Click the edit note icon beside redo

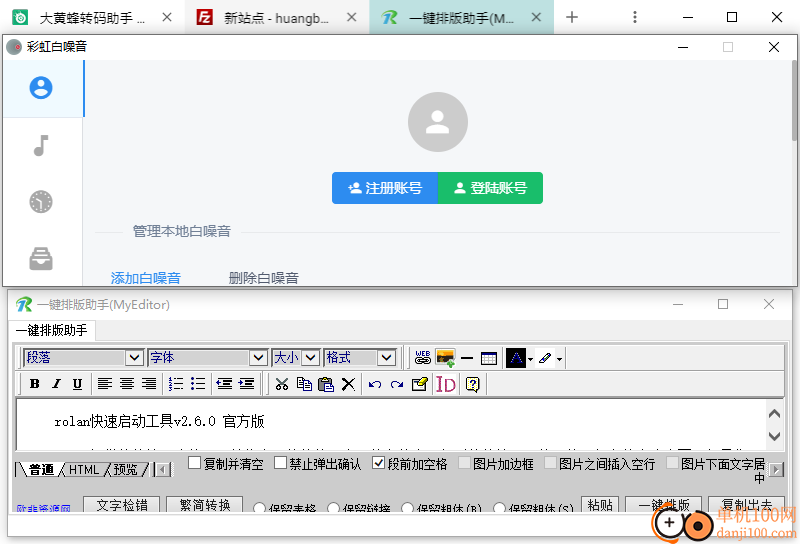(x=419, y=384)
